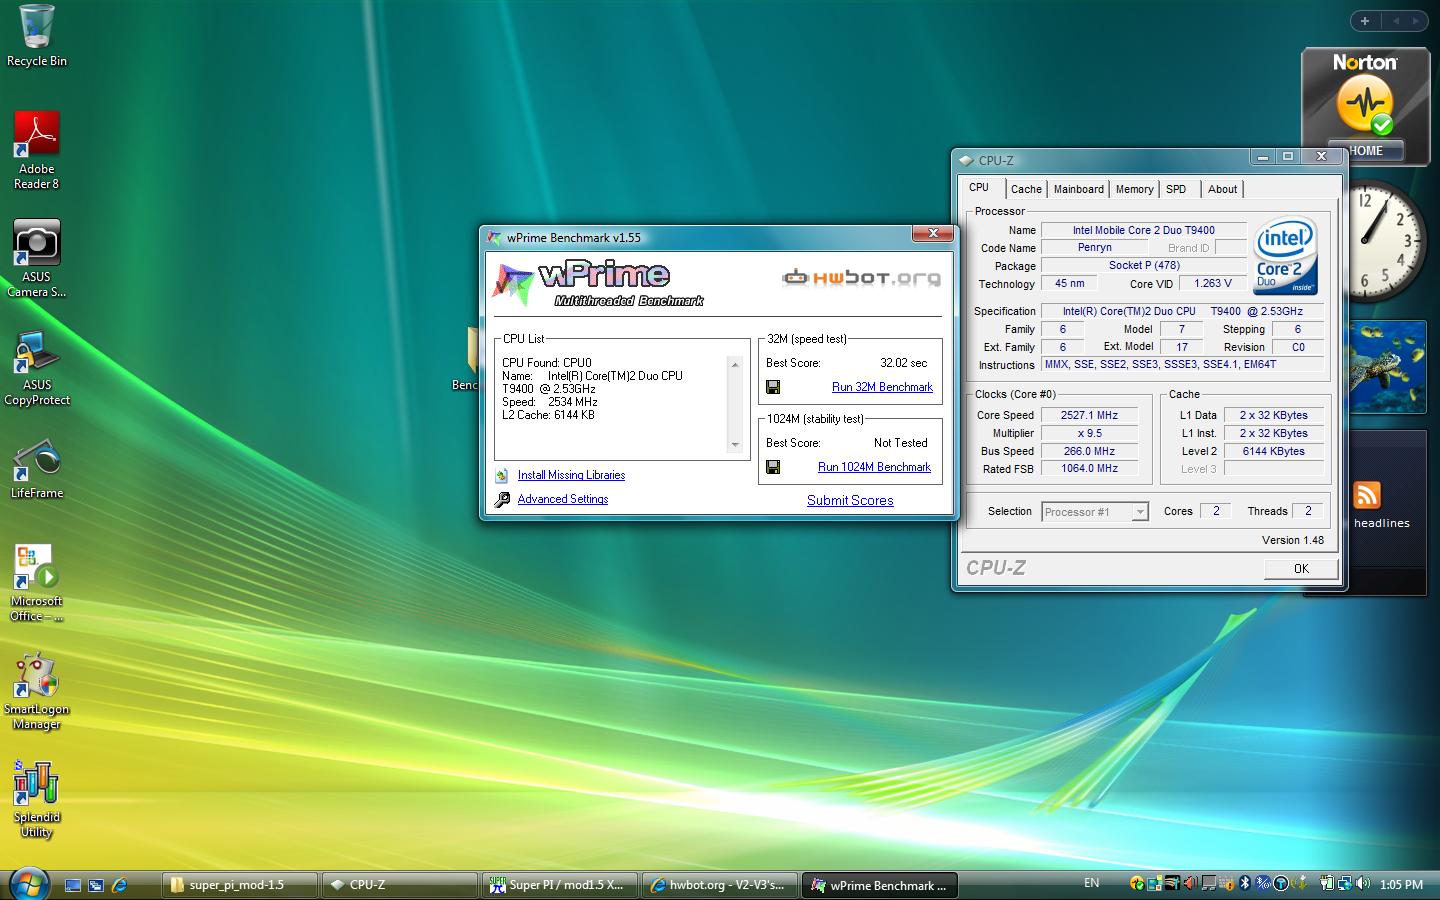The width and height of the screenshot is (1440, 900).
Task: Click the taskbar clock showing 1:05 PM
Action: (x=1400, y=885)
